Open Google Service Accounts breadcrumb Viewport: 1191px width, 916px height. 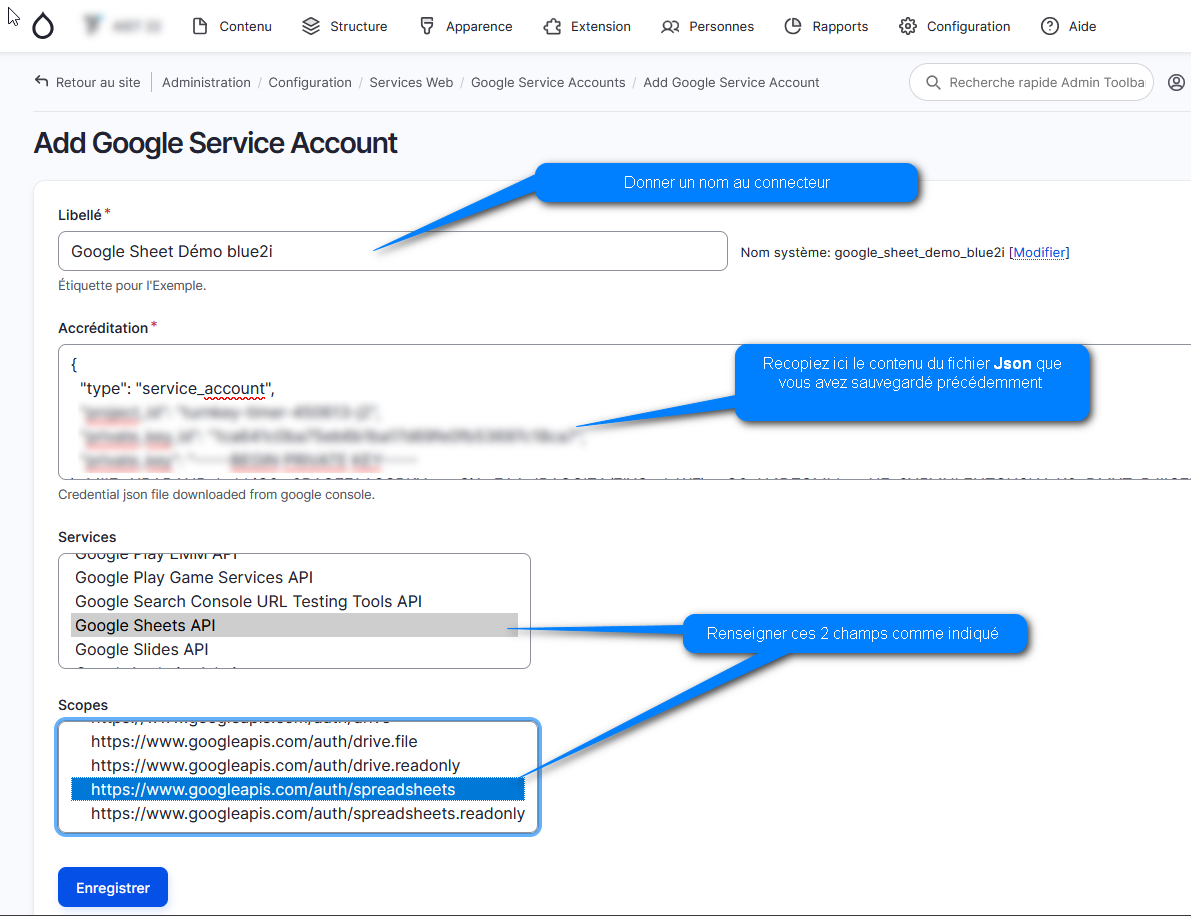(548, 82)
